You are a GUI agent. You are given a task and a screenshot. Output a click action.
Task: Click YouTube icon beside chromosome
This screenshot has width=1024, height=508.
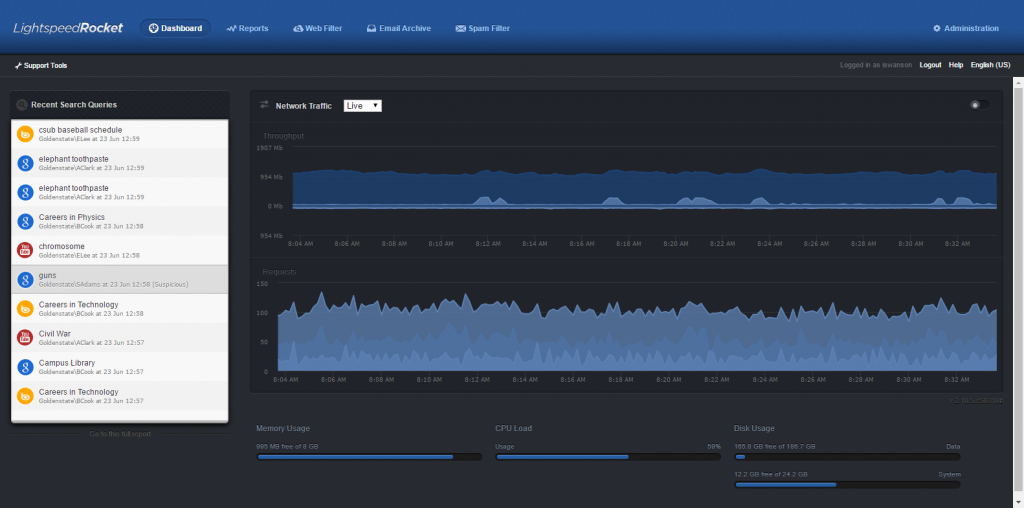pyautogui.click(x=25, y=250)
